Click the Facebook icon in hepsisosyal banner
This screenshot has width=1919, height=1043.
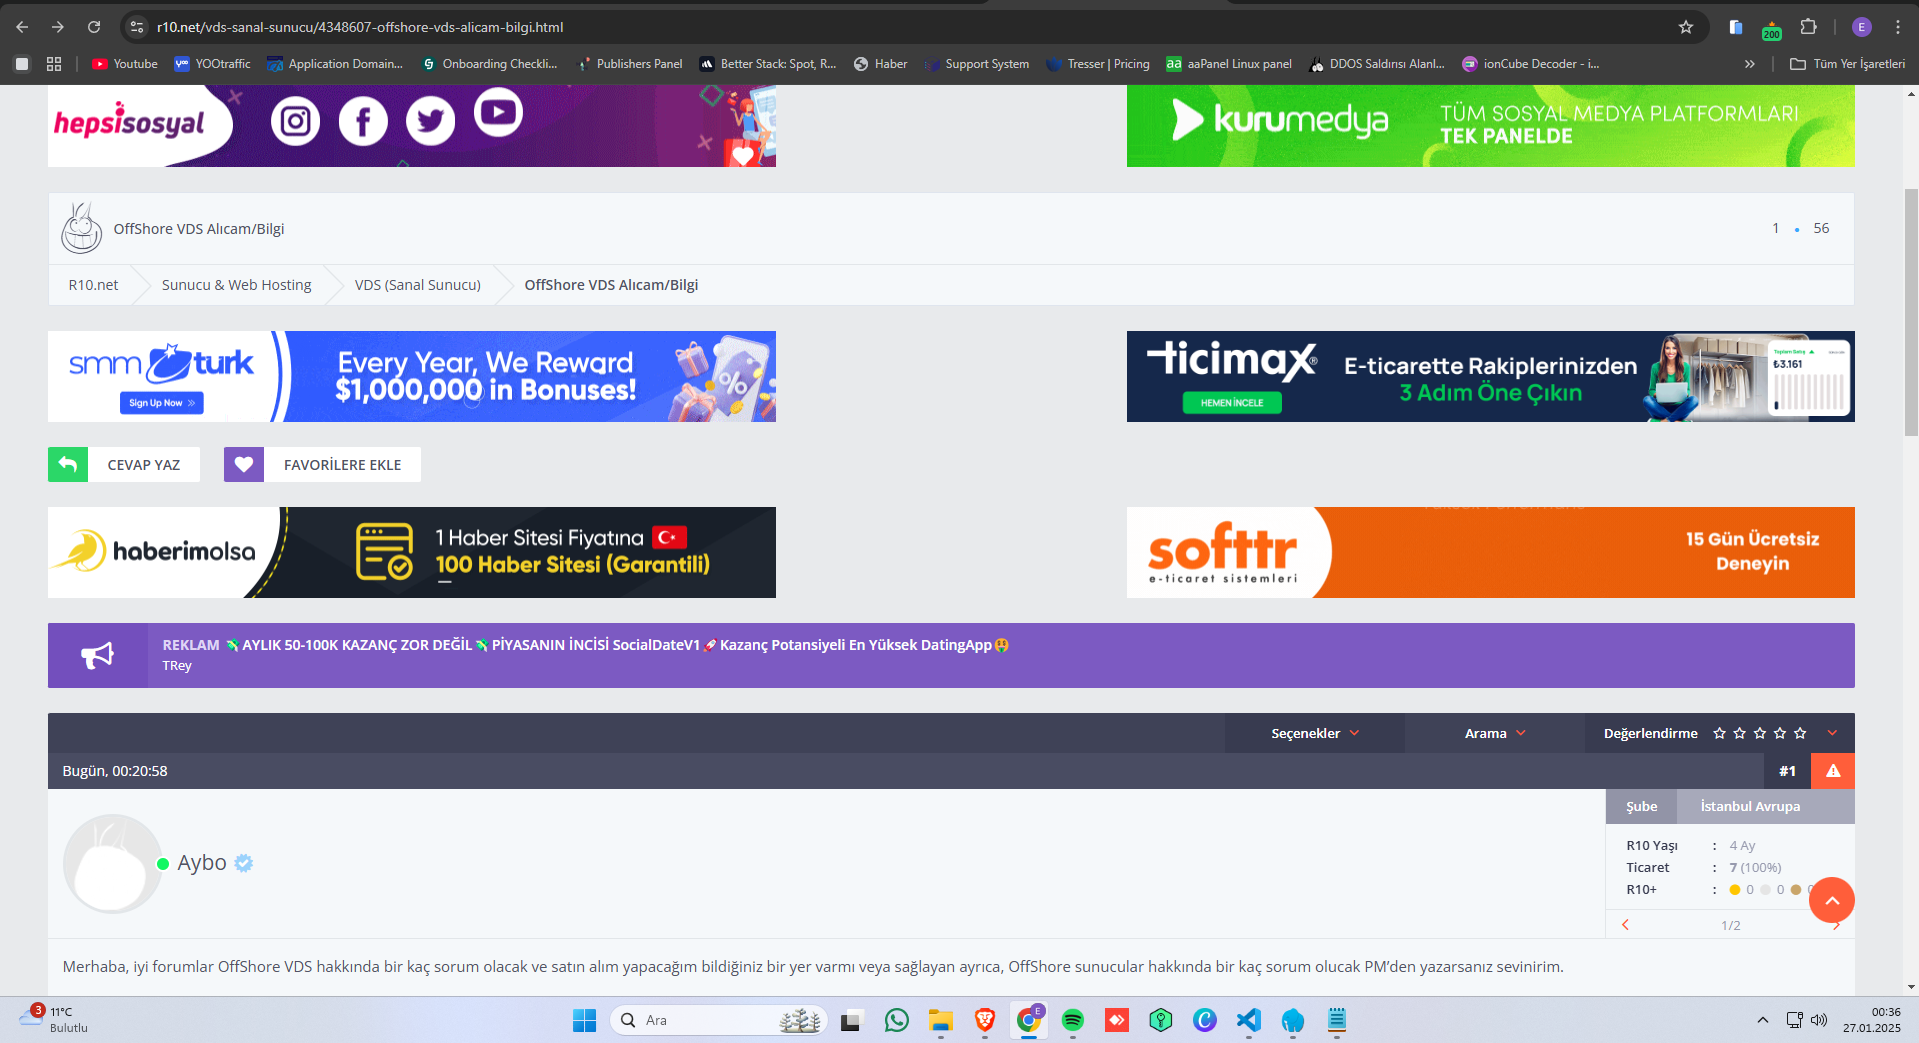(x=363, y=121)
